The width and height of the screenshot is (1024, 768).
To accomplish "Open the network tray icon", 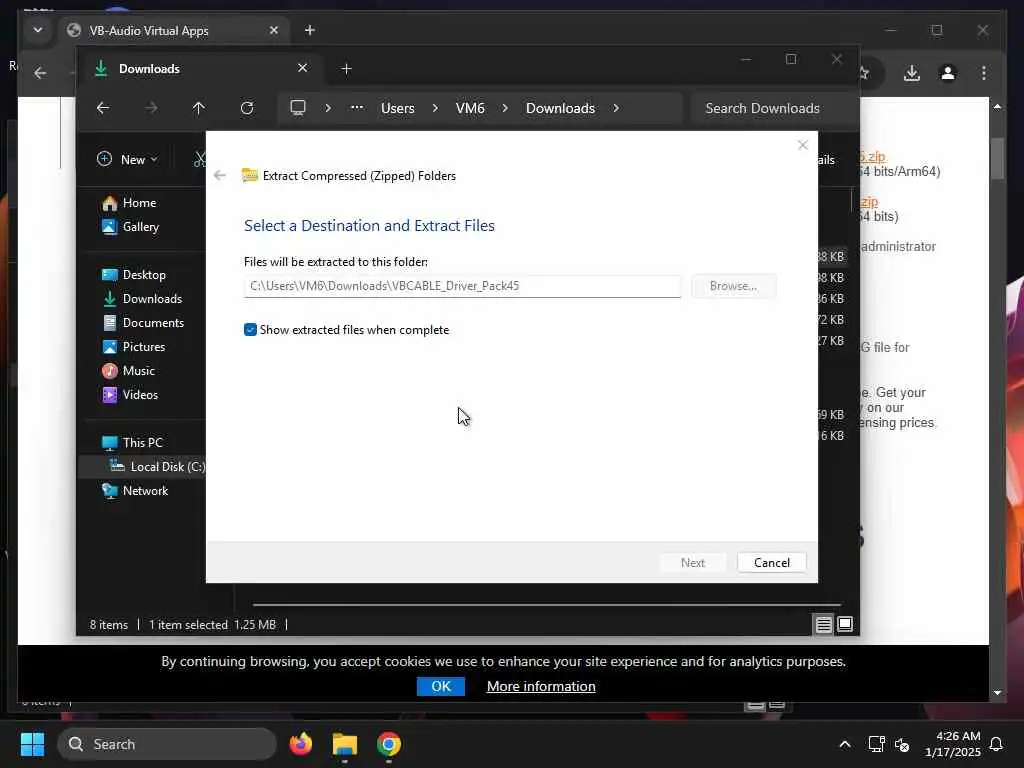I will (876, 744).
